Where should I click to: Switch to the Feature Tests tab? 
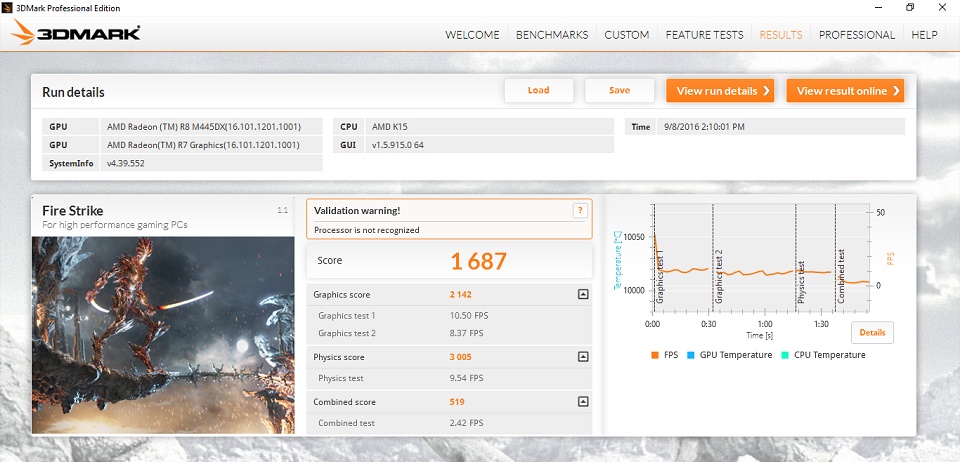click(704, 35)
